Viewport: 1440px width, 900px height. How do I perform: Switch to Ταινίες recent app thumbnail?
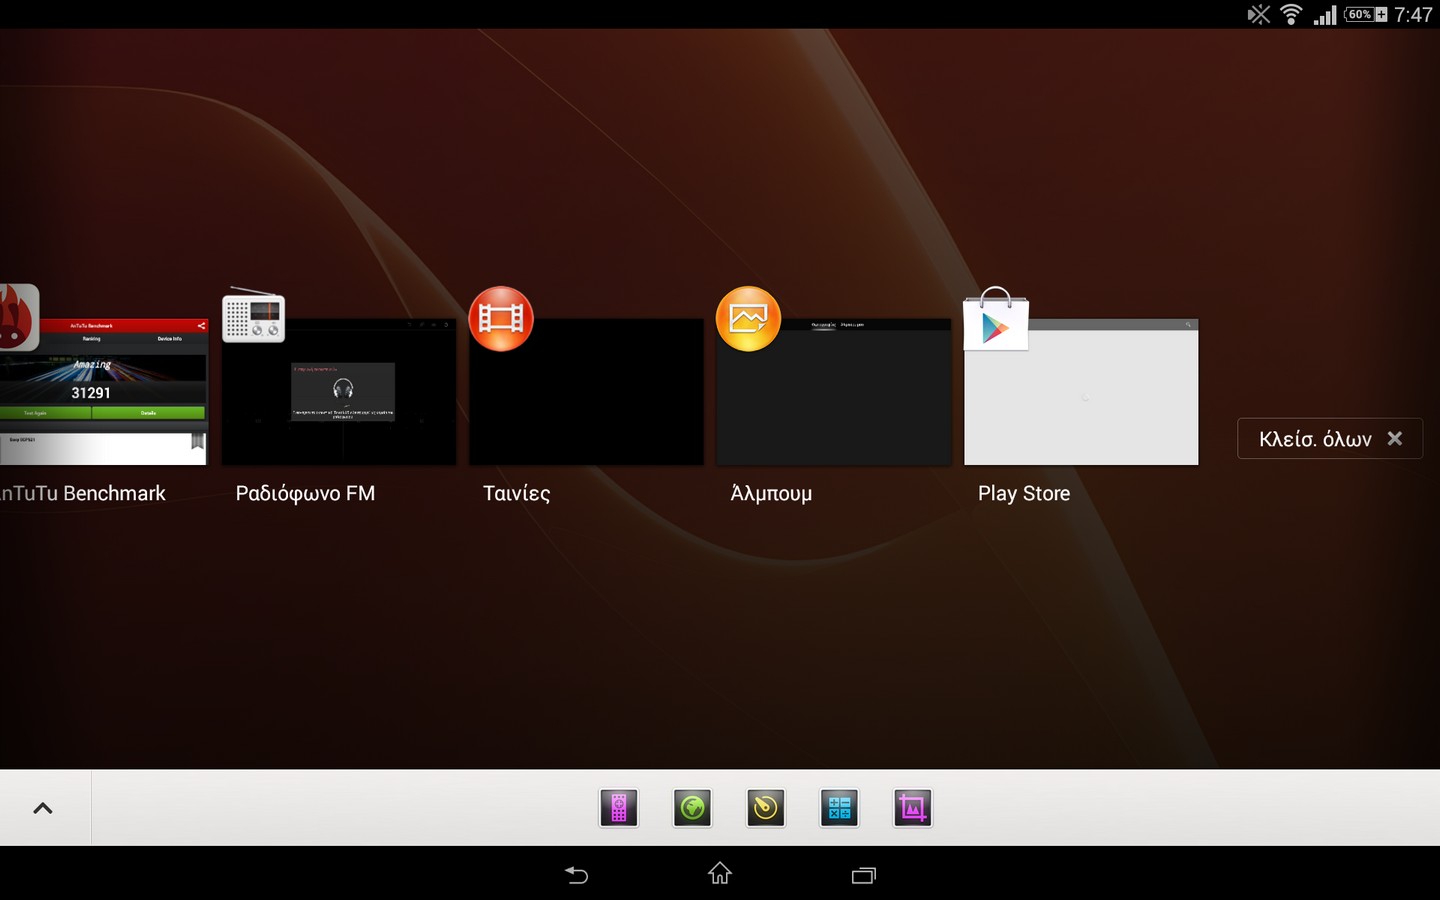click(x=586, y=392)
